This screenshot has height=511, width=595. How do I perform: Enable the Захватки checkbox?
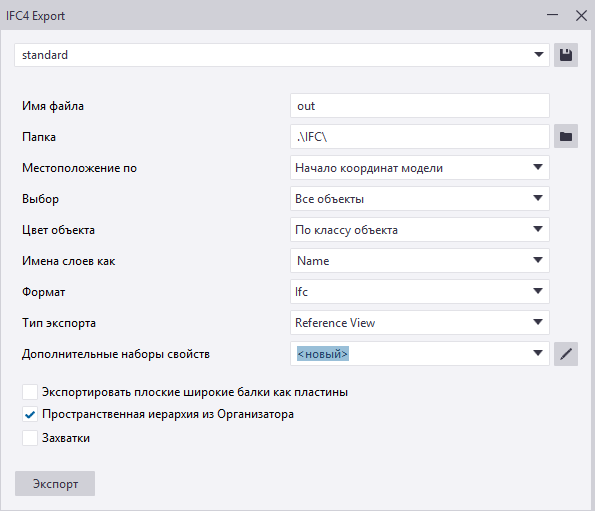(x=30, y=438)
